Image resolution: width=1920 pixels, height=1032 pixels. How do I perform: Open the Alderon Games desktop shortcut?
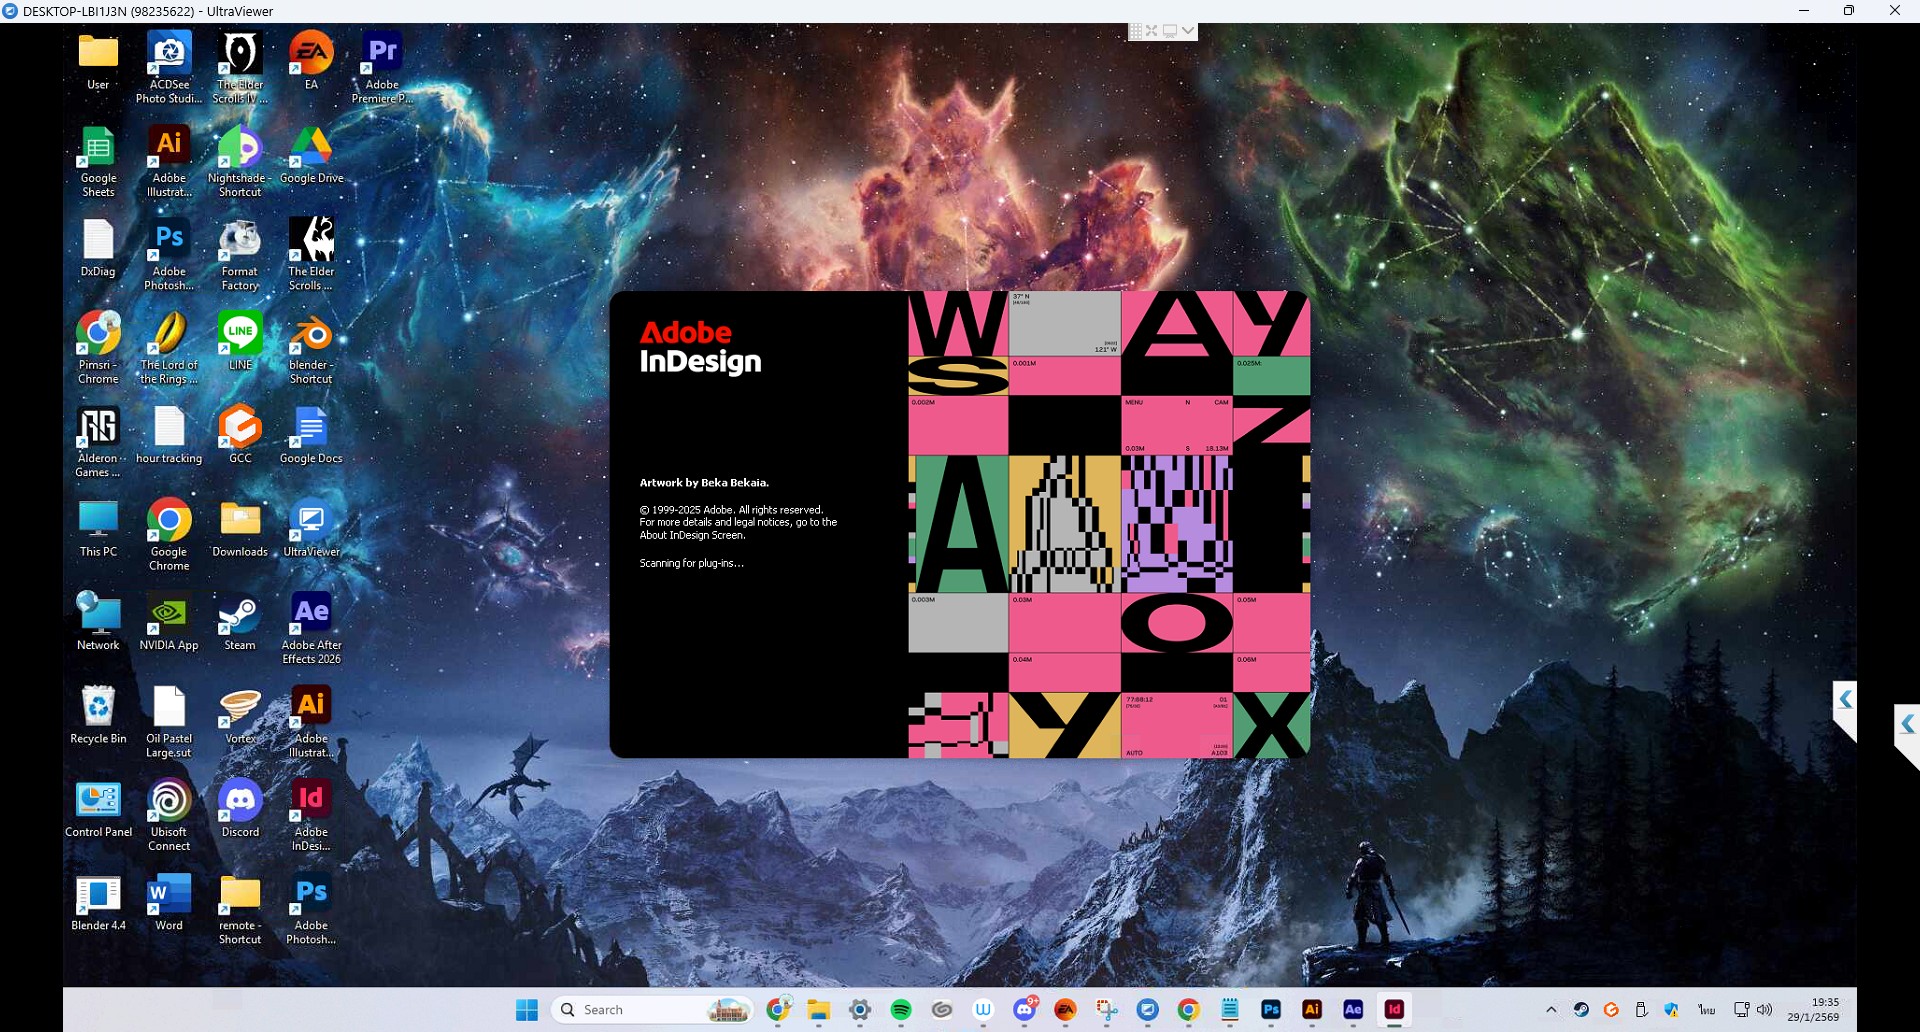[x=98, y=442]
